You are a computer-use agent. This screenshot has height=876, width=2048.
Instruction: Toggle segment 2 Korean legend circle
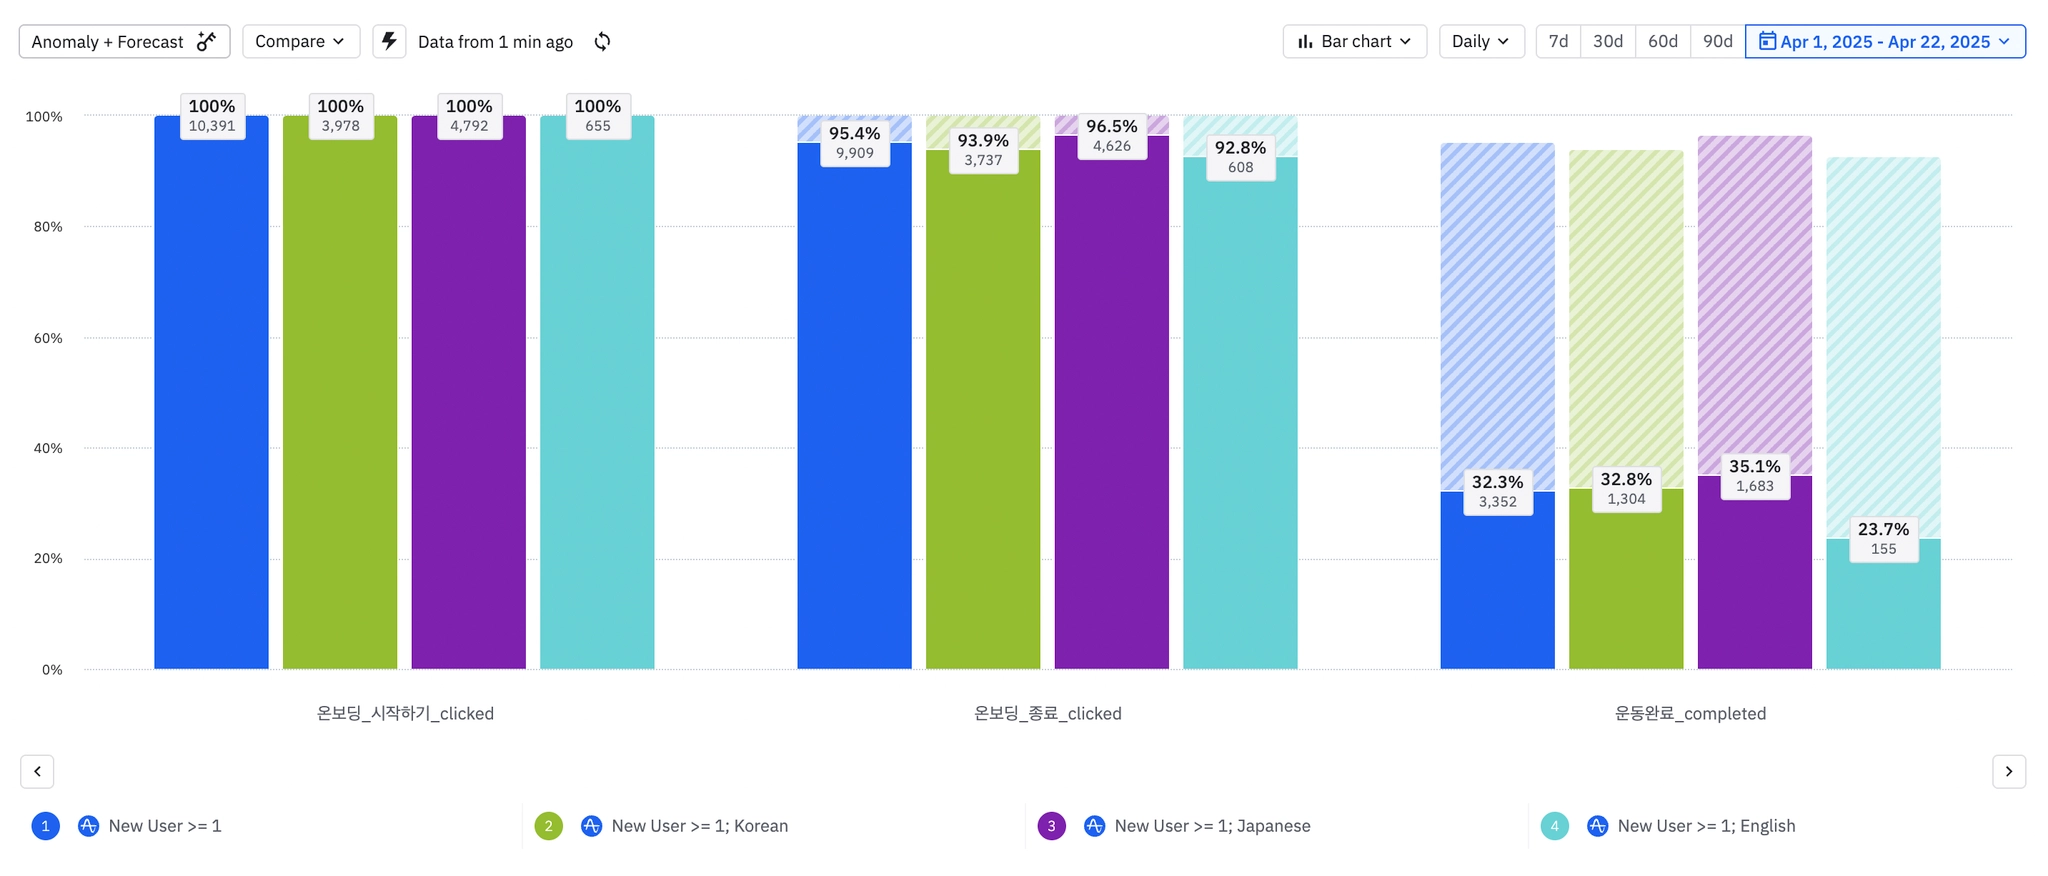[x=548, y=826]
